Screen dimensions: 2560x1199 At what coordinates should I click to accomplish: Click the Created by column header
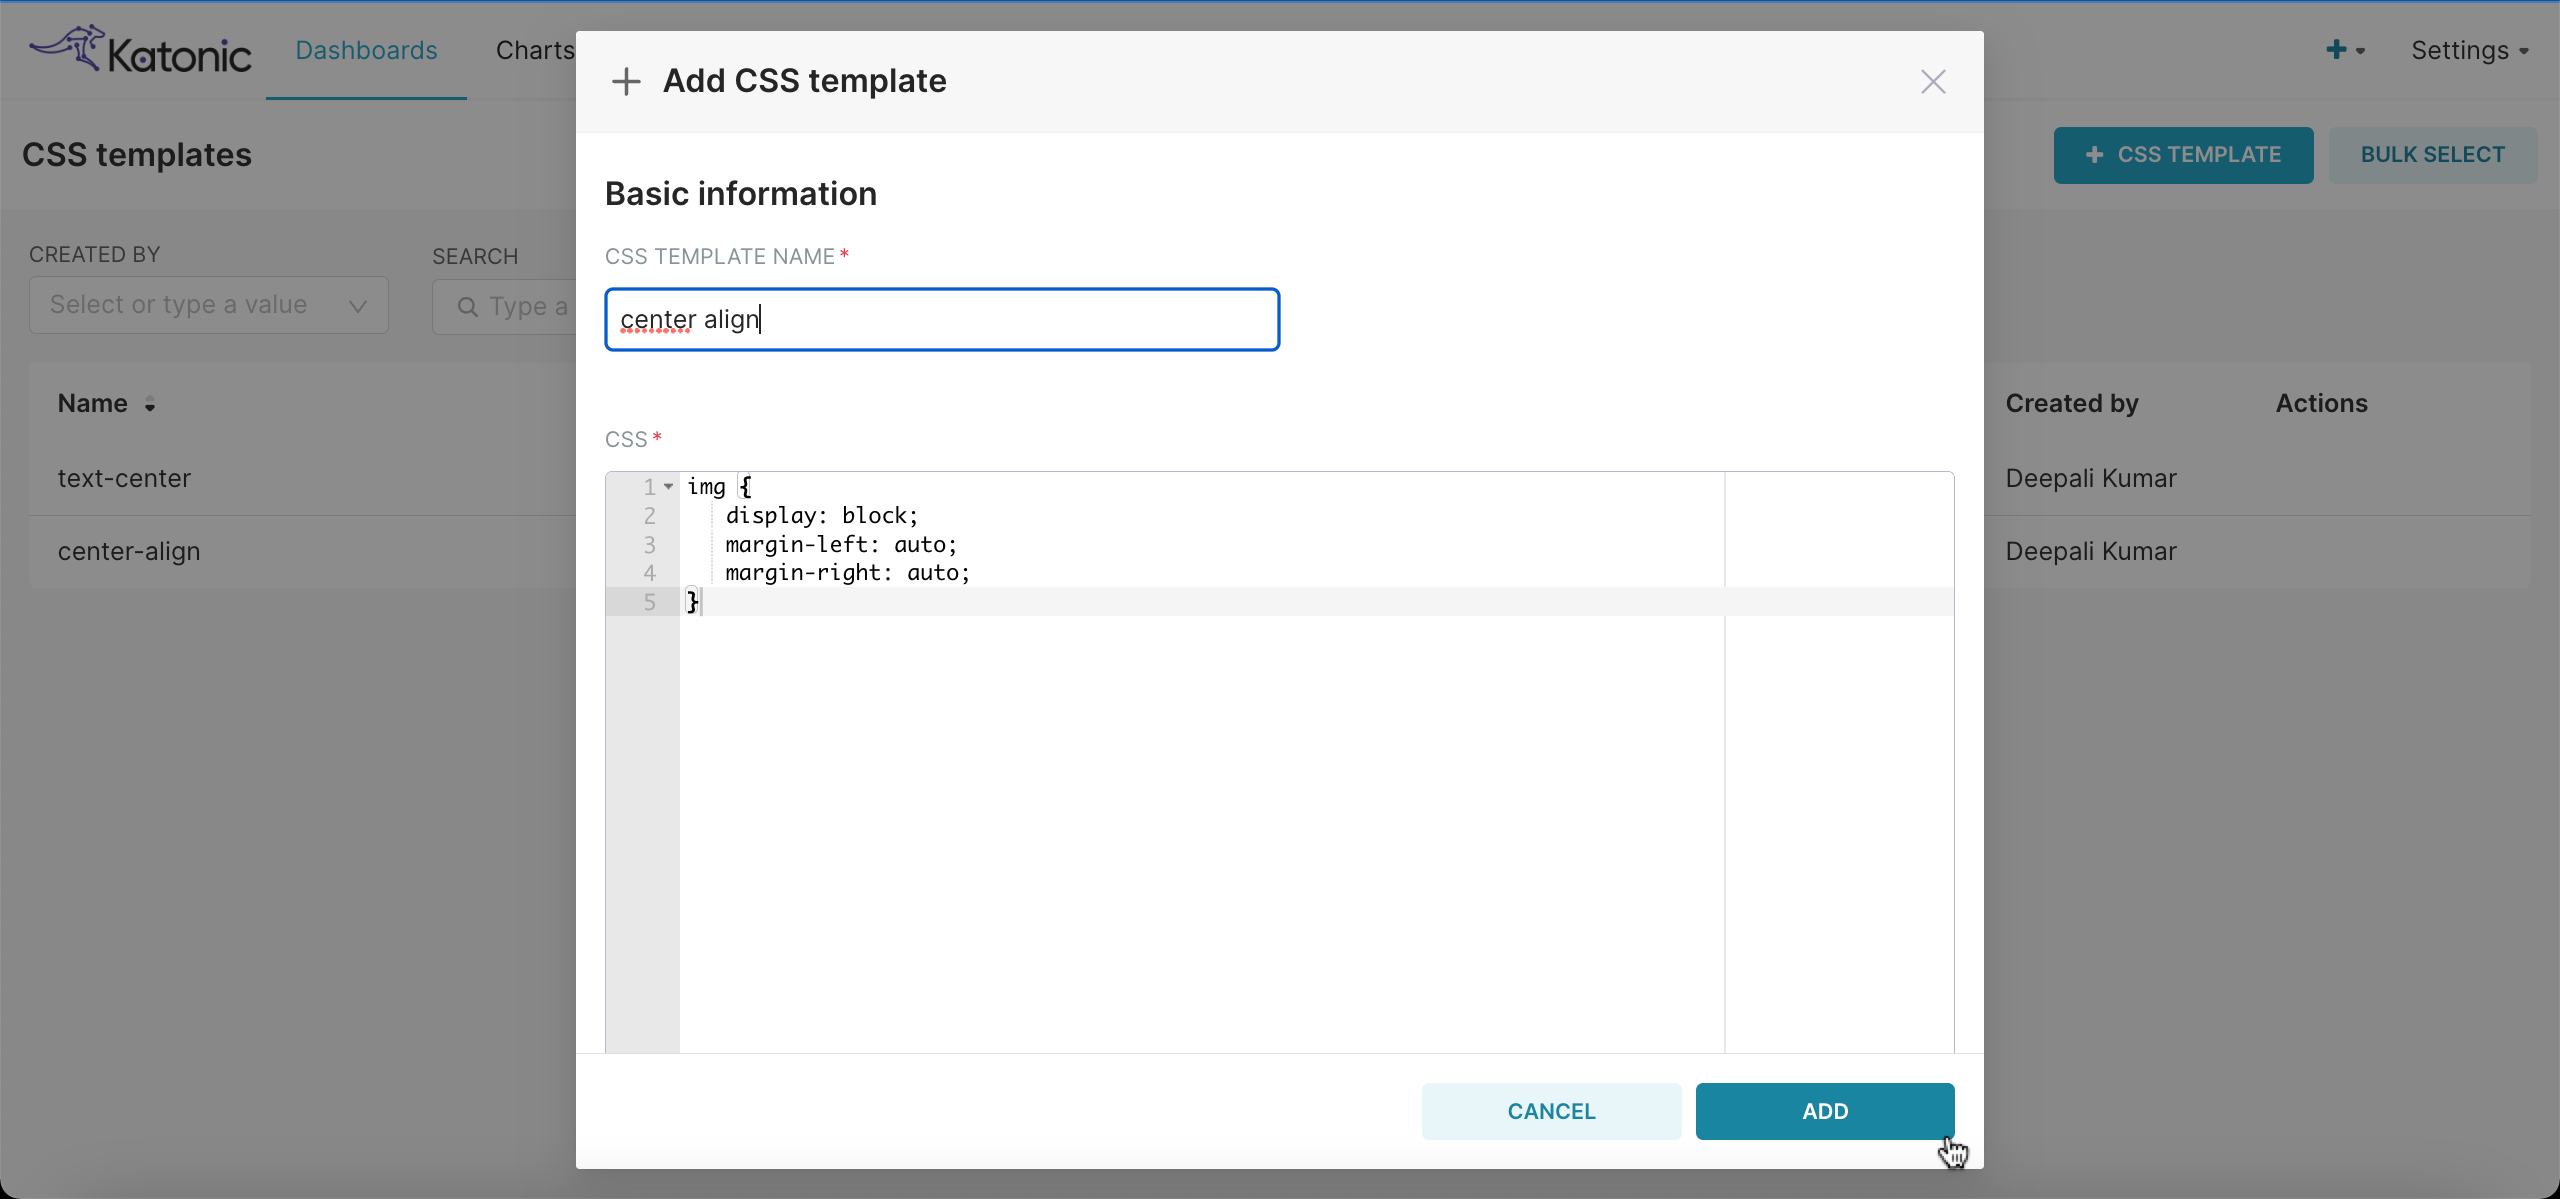(x=2071, y=403)
